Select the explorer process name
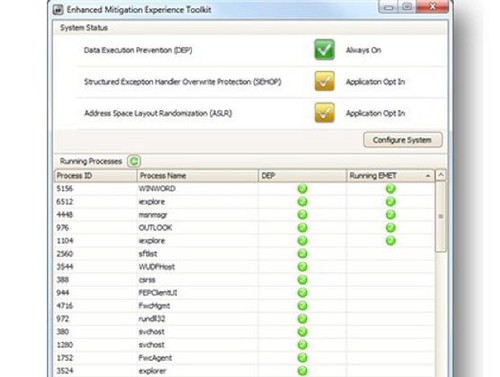The width and height of the screenshot is (500, 377). click(x=152, y=371)
